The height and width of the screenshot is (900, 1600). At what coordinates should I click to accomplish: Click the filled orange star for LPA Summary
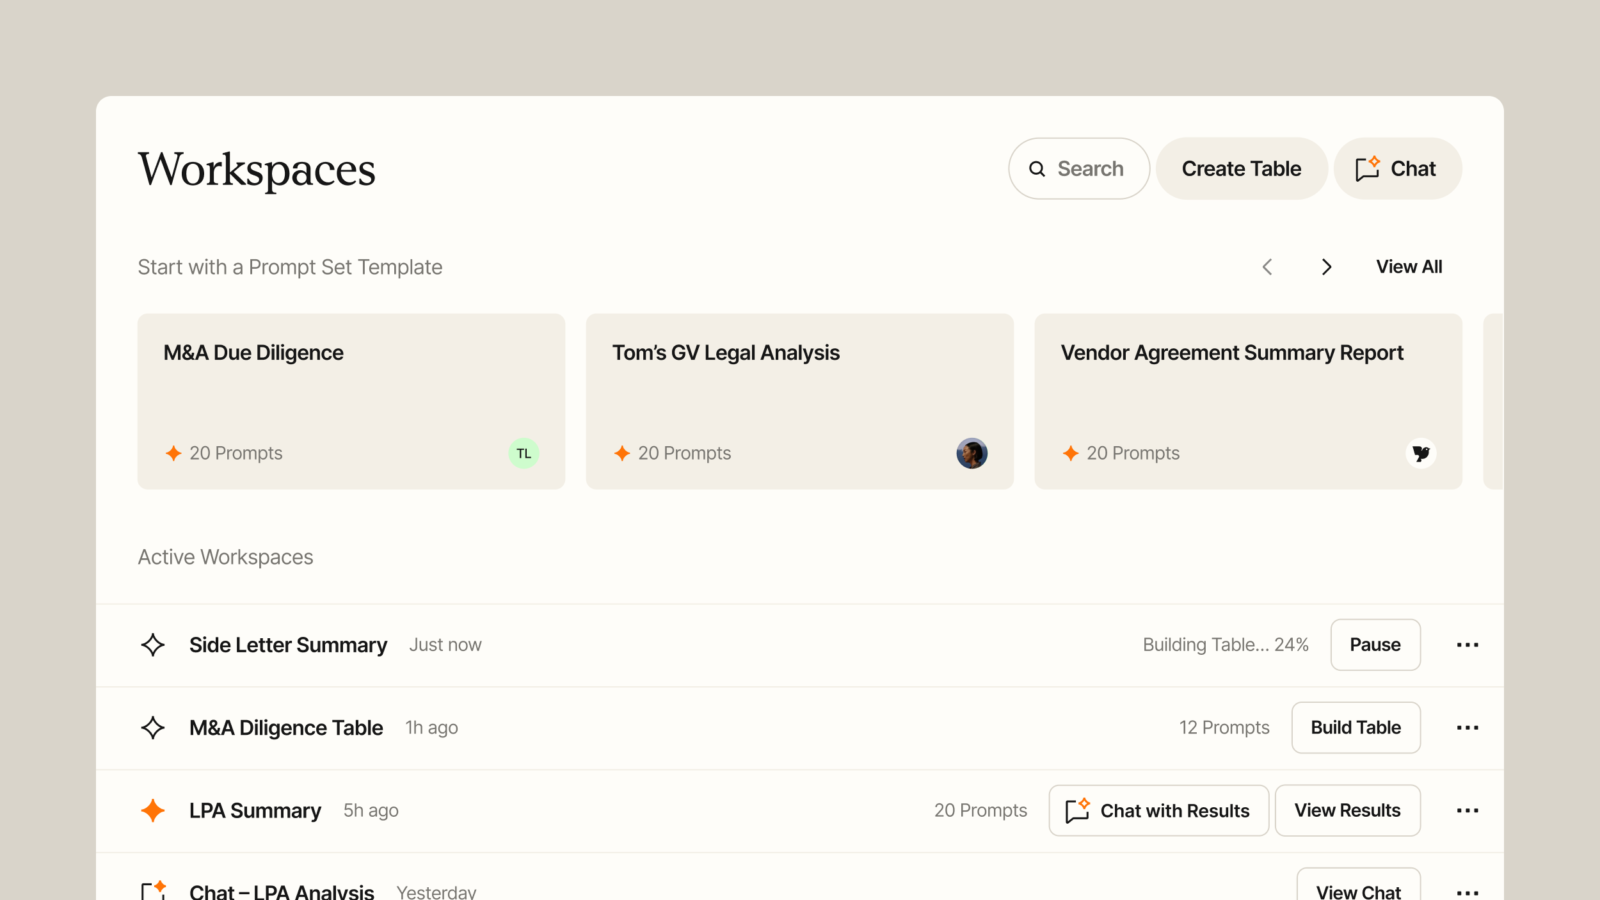click(x=153, y=810)
